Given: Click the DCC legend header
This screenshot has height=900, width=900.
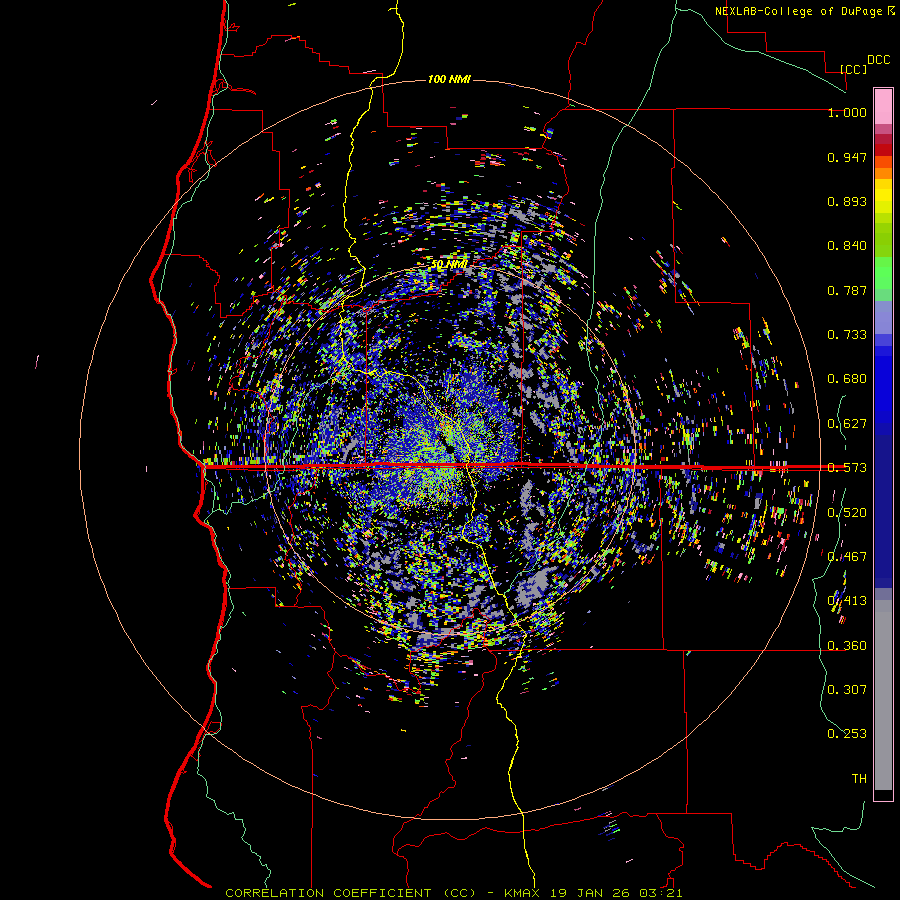Looking at the screenshot, I should [x=878, y=60].
